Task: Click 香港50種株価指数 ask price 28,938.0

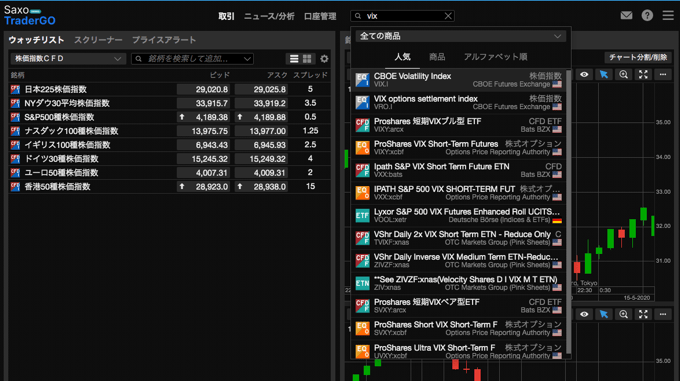Action: point(261,186)
